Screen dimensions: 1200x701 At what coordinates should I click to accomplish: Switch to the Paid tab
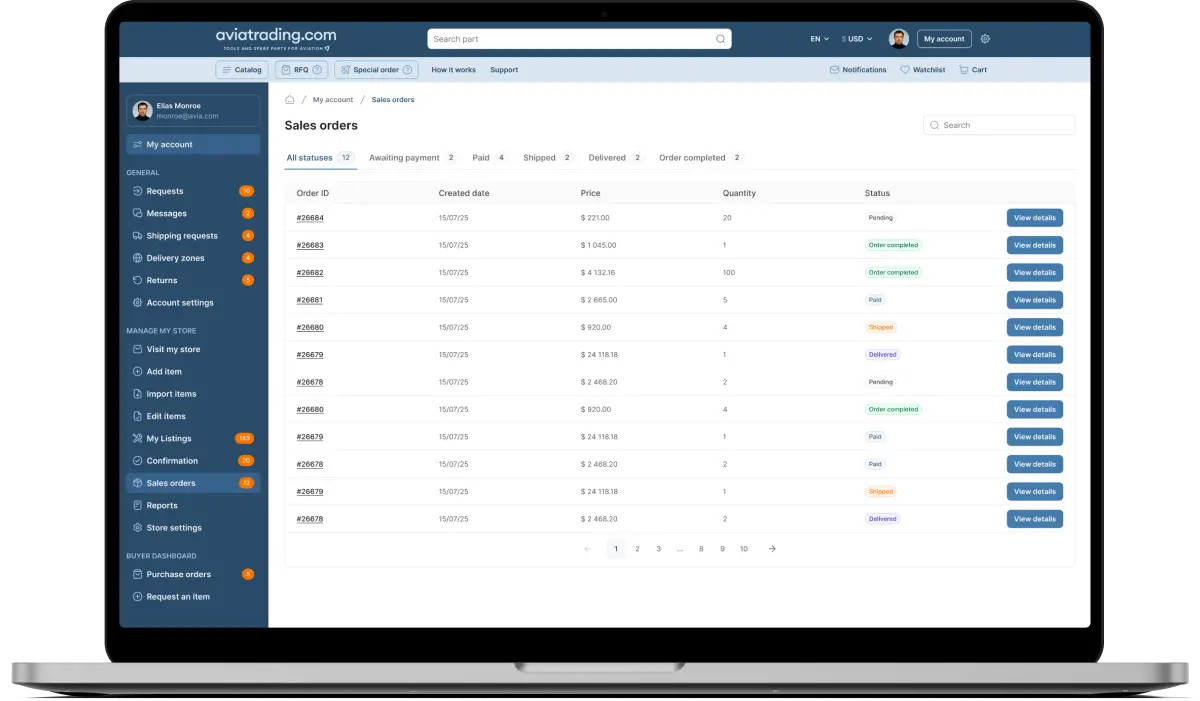490,158
